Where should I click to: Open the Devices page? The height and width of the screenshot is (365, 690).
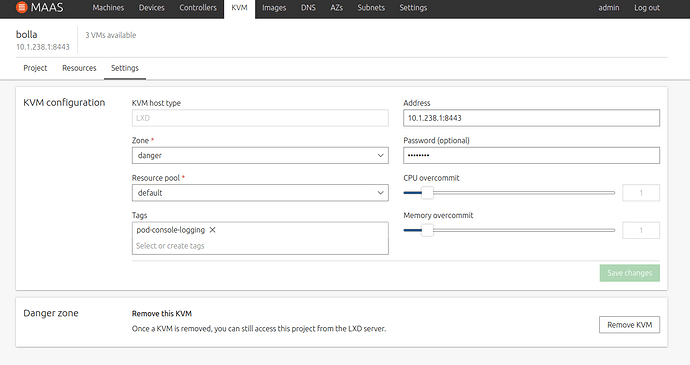coord(151,8)
